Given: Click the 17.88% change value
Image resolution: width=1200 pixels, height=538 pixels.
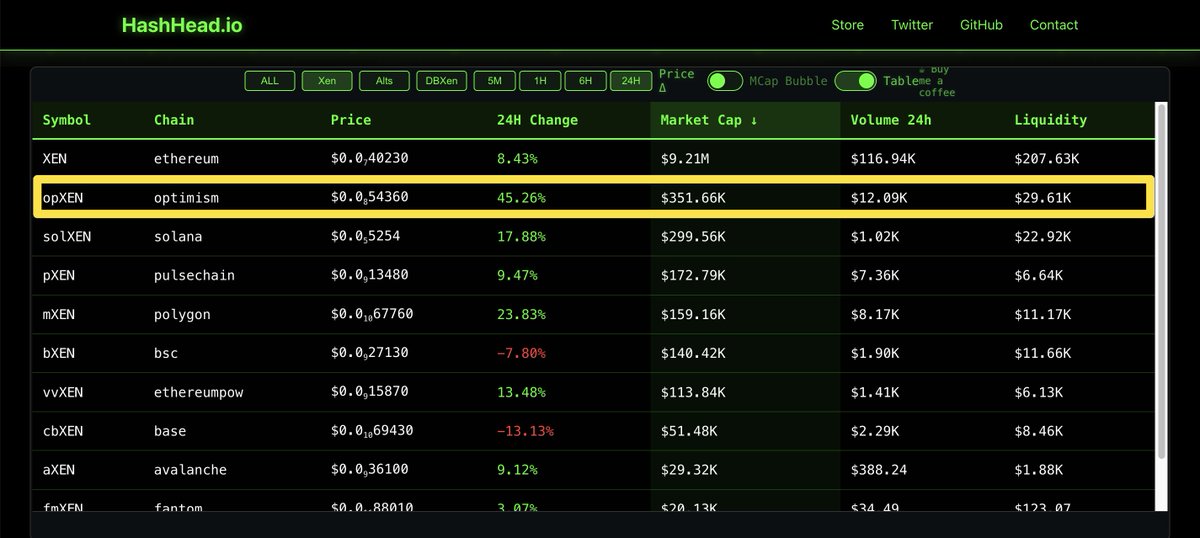Looking at the screenshot, I should click(521, 237).
